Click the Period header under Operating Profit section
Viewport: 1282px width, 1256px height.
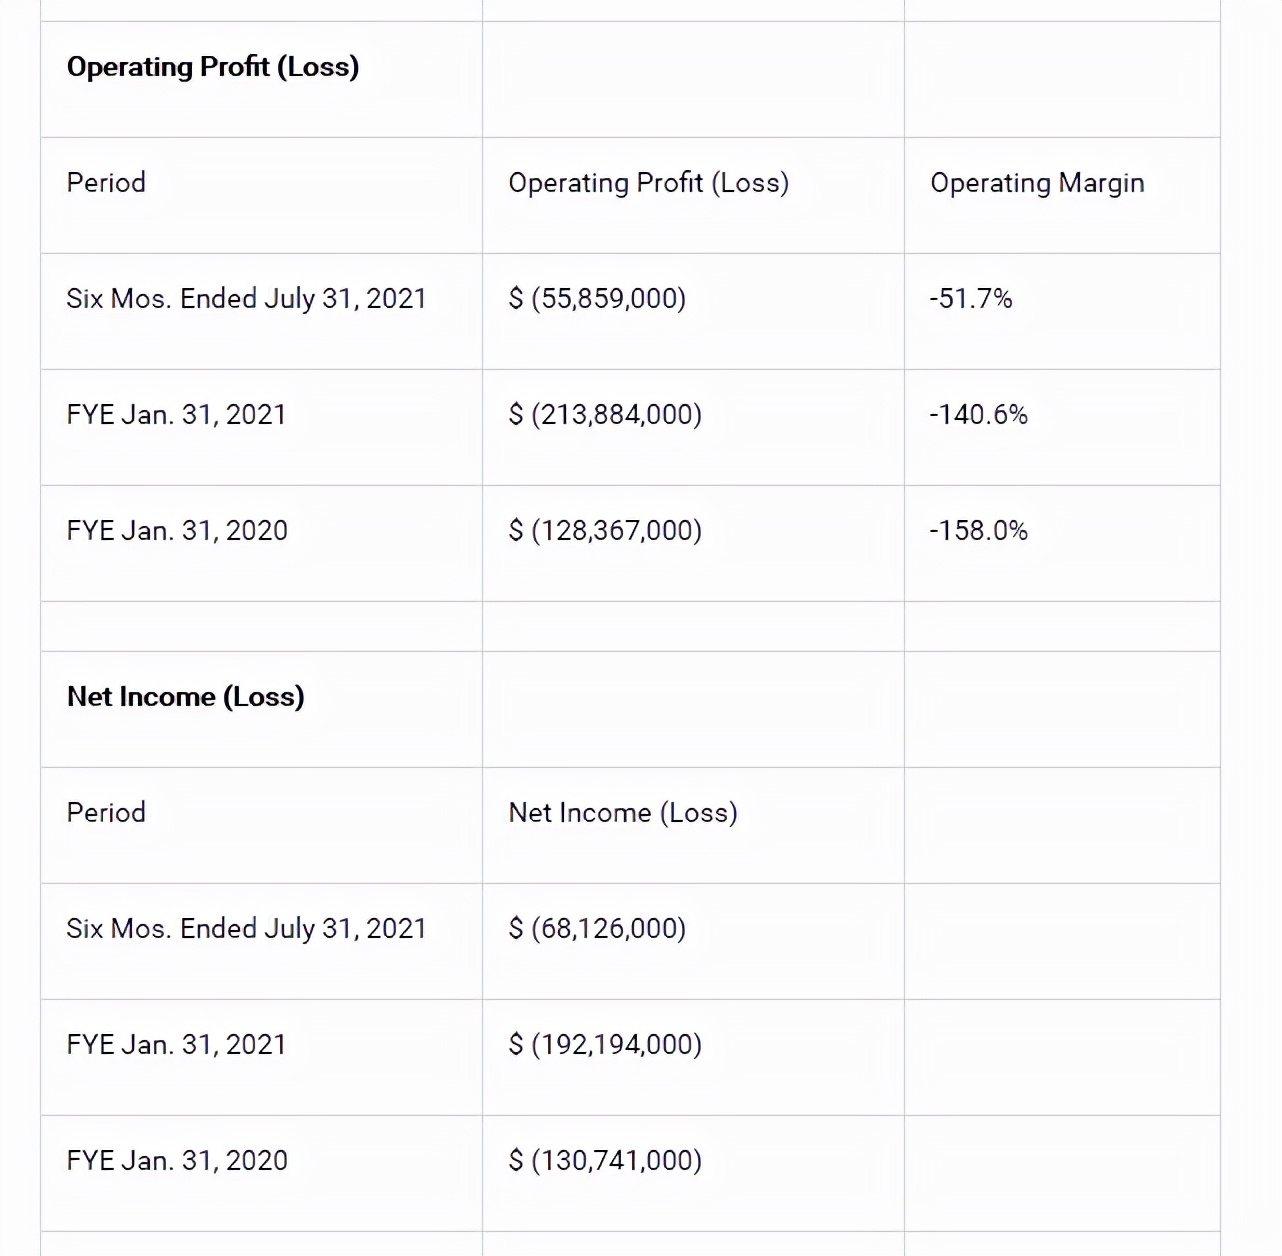click(106, 183)
